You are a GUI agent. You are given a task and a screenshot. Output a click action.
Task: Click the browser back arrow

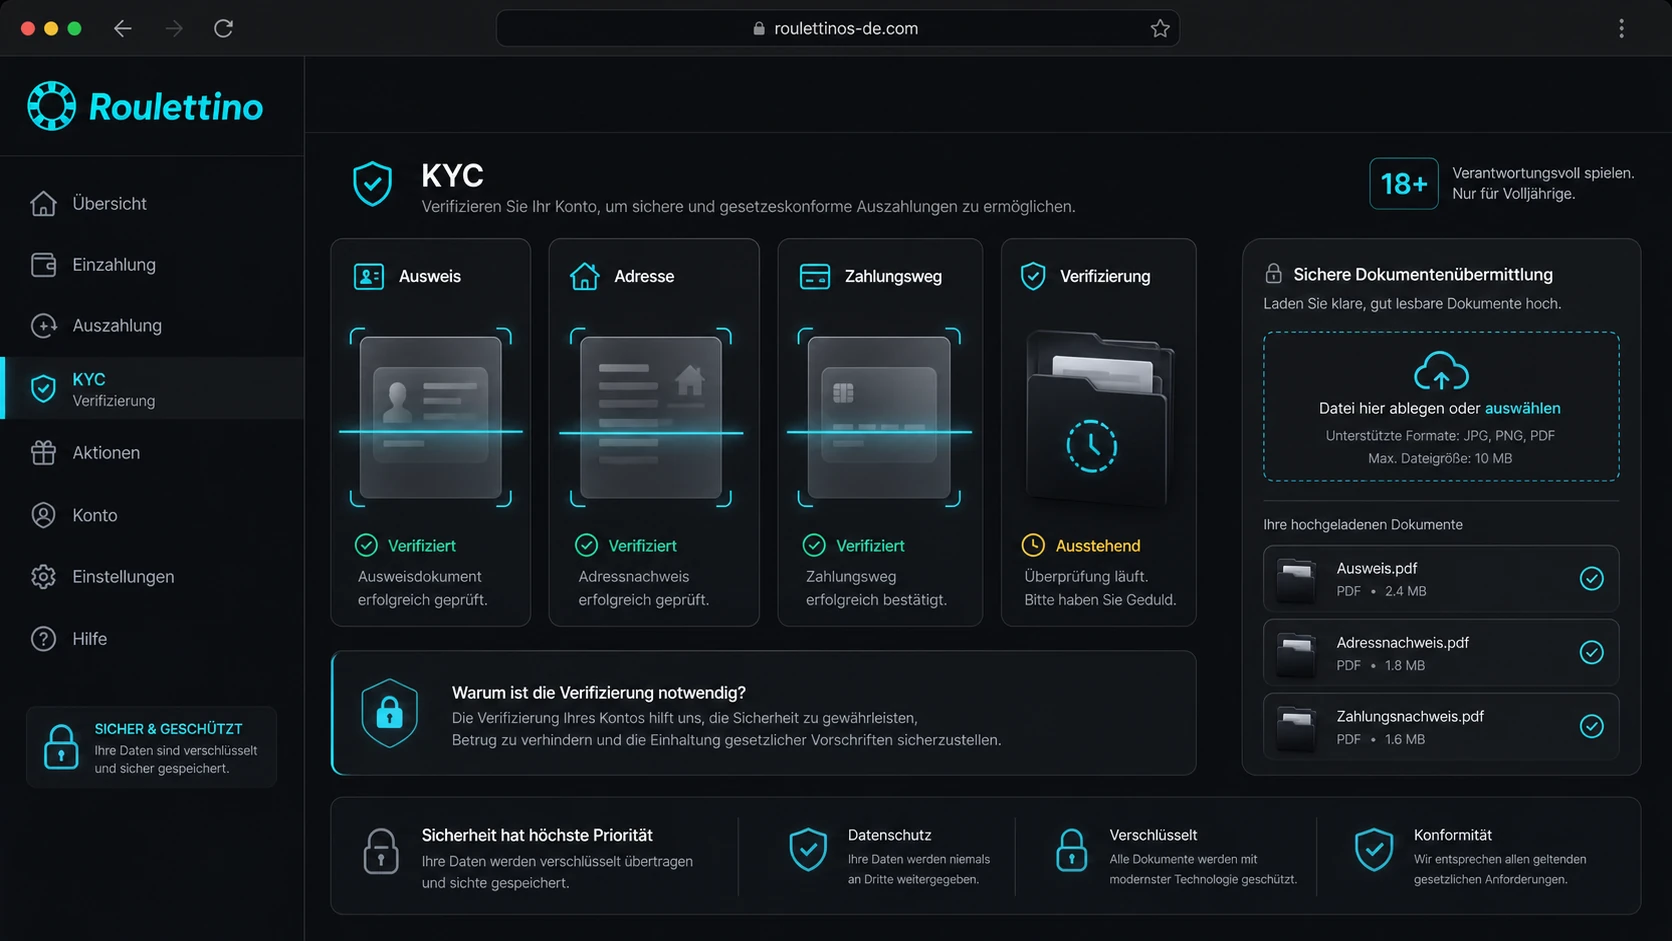point(122,28)
